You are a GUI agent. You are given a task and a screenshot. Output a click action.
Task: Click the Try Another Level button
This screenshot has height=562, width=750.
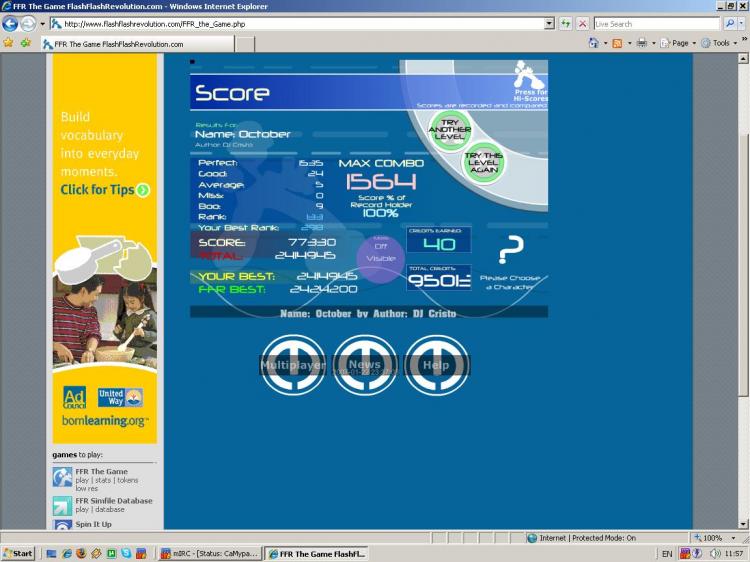[450, 128]
